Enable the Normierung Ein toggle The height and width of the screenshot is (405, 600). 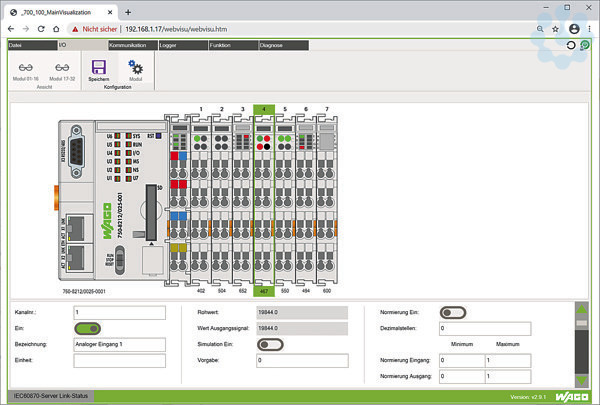(x=454, y=312)
